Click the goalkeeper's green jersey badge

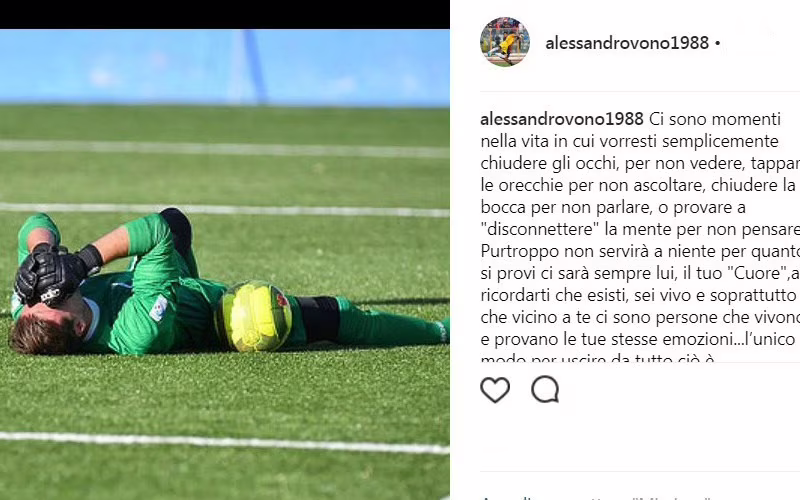pyautogui.click(x=159, y=308)
